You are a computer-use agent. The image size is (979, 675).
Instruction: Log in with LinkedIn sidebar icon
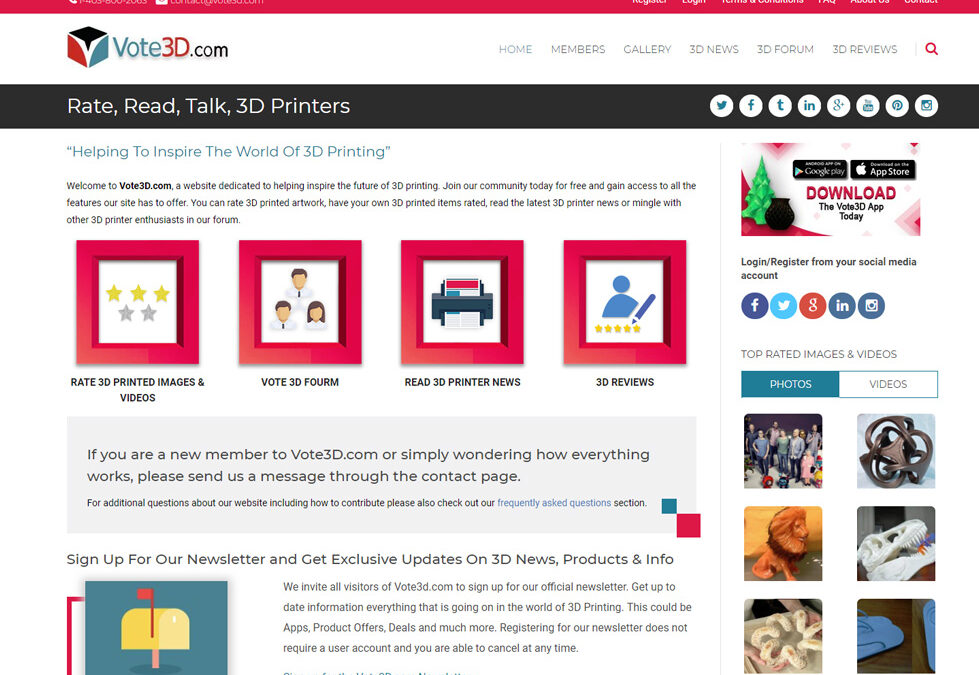842,305
